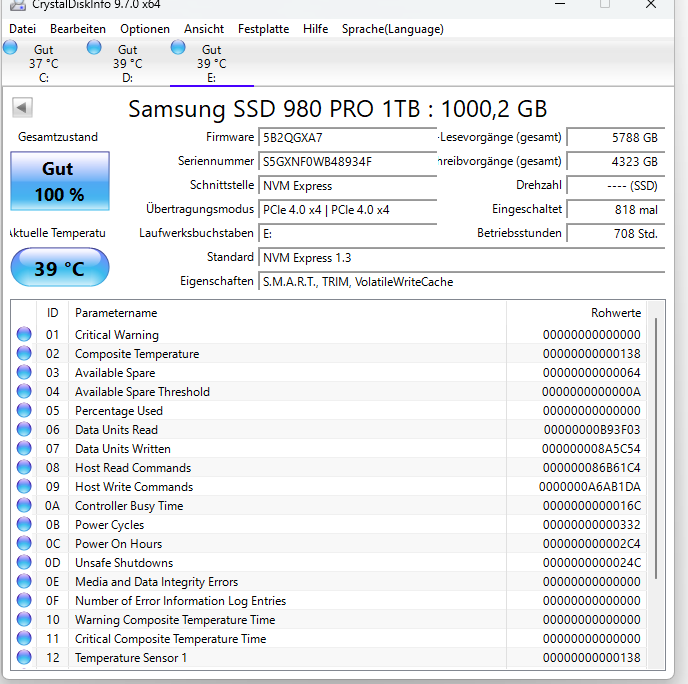This screenshot has width=688, height=684.
Task: Select the Composite Temperature parameter name
Action: coord(137,354)
